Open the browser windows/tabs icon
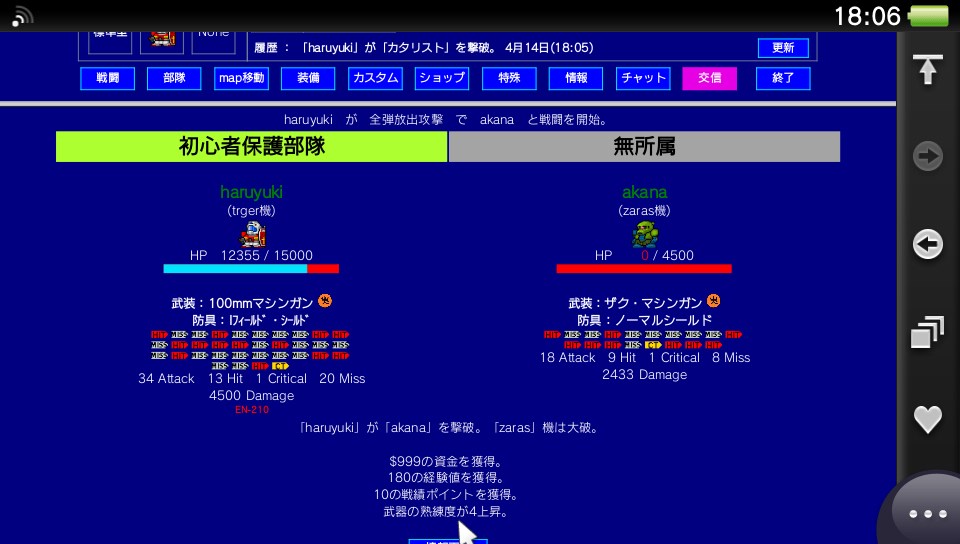 click(928, 332)
